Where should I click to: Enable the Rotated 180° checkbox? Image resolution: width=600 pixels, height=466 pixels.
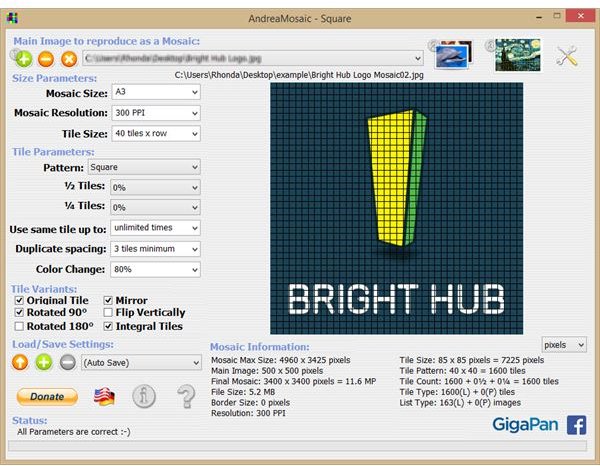click(19, 326)
